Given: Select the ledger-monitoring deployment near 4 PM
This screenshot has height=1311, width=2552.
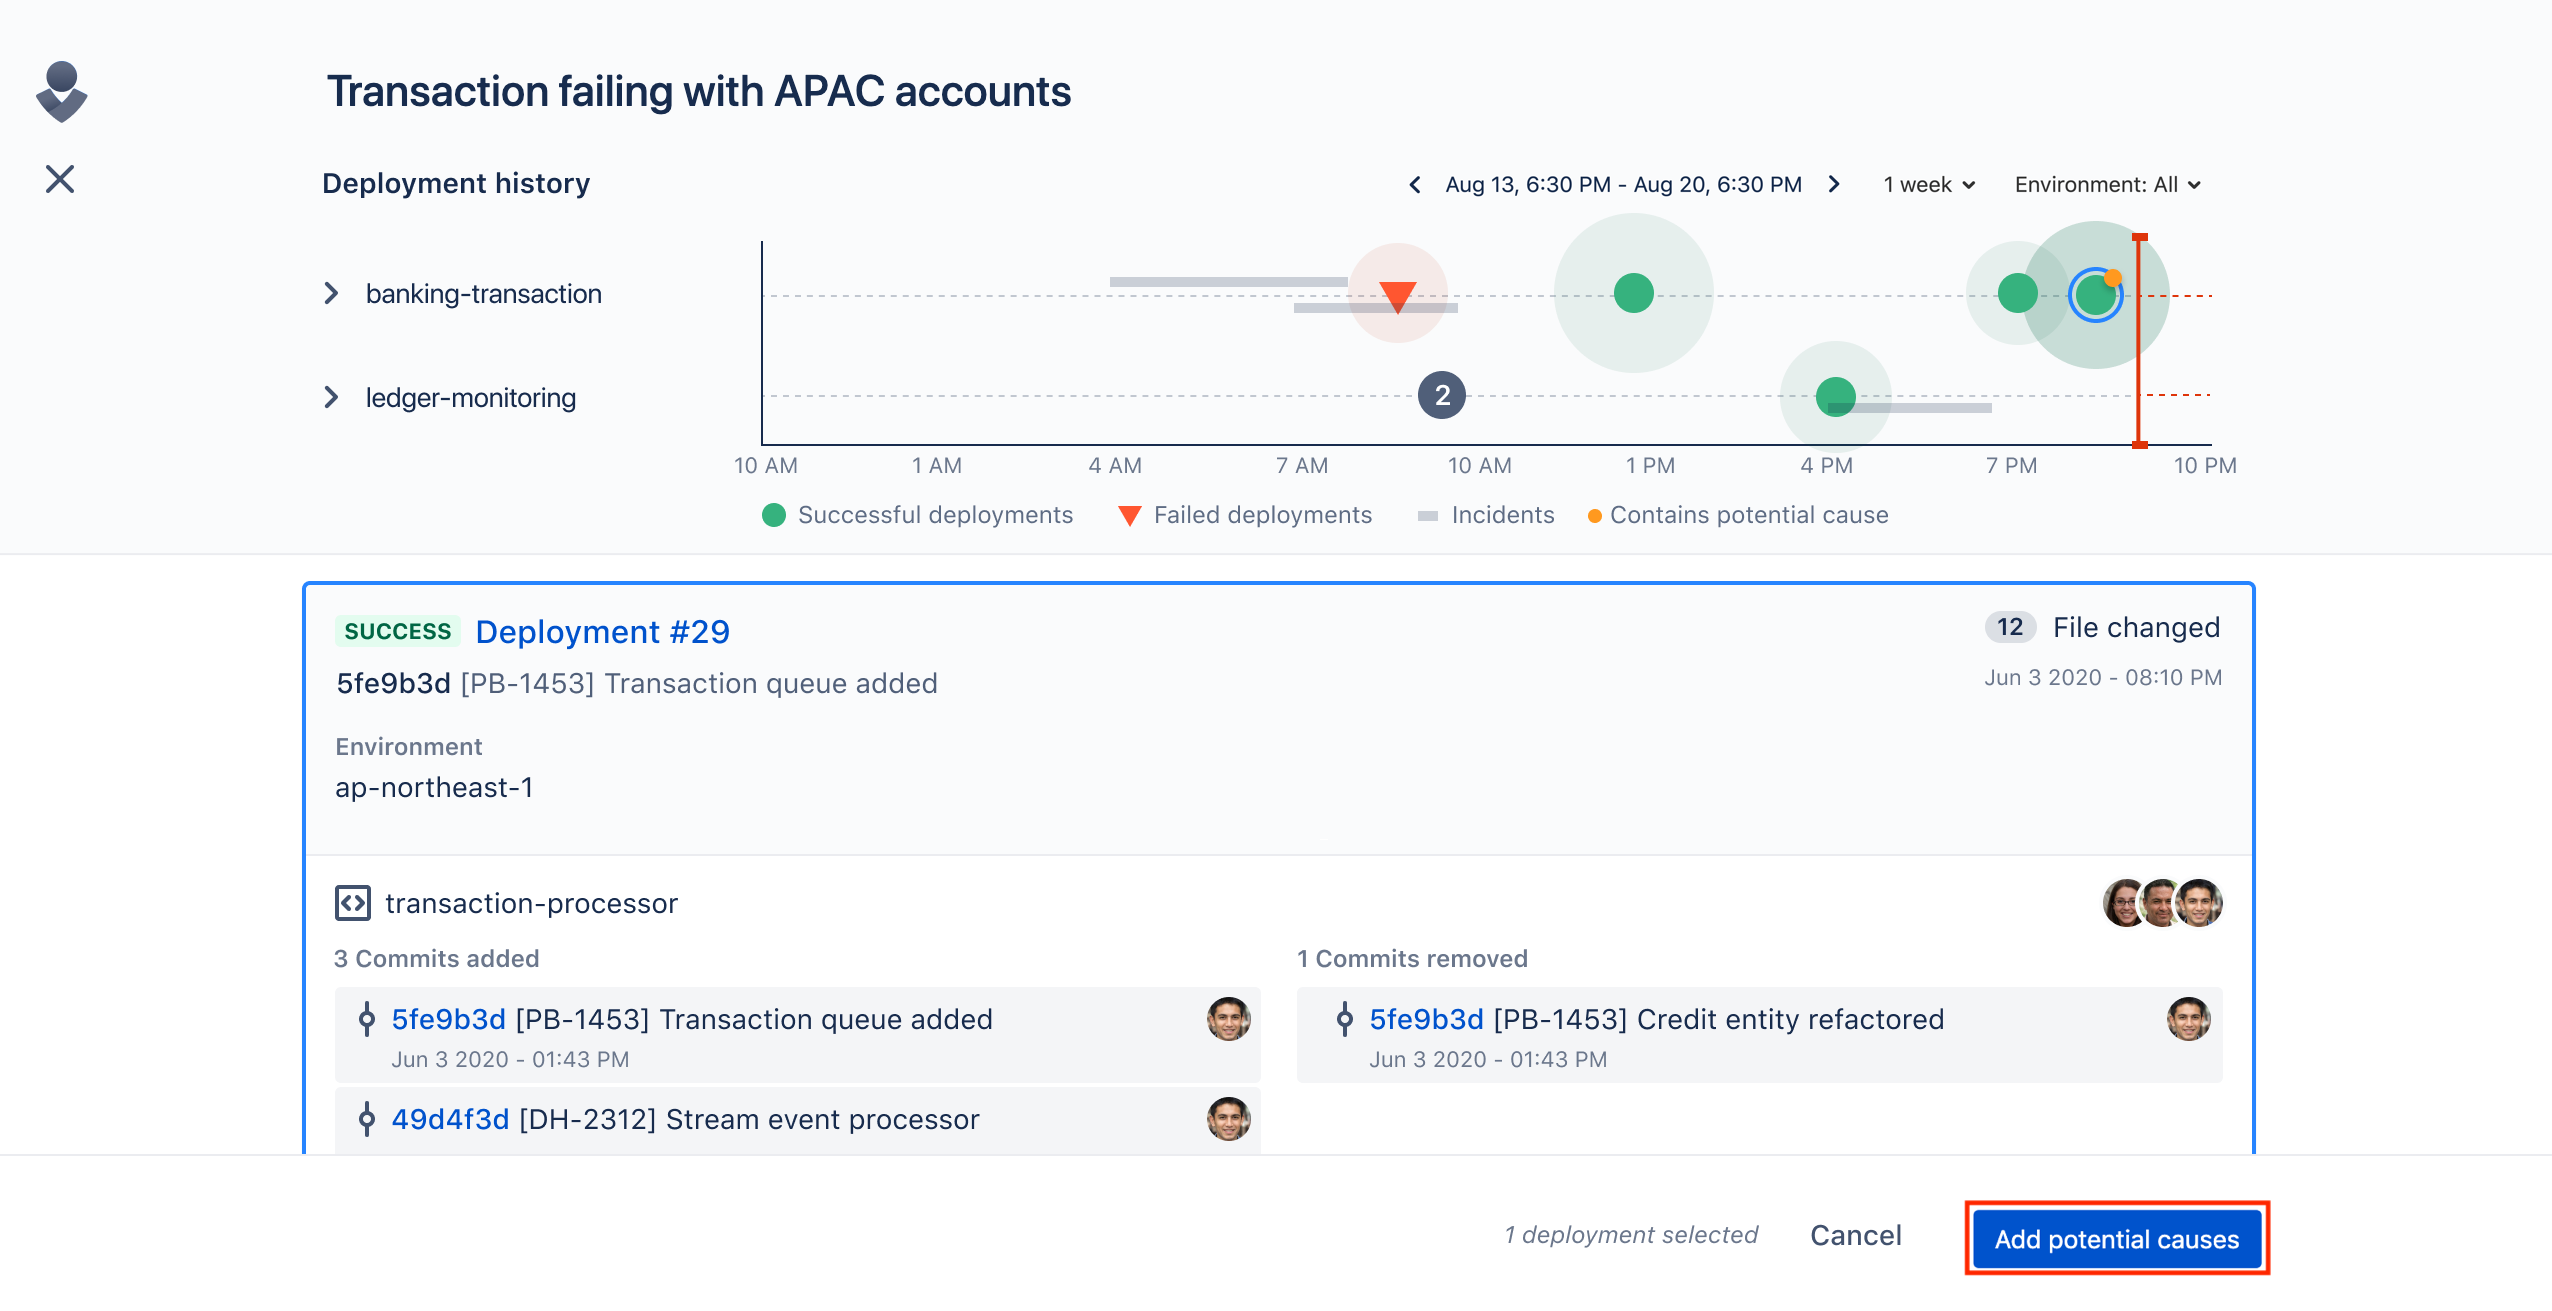Looking at the screenshot, I should [x=1836, y=397].
